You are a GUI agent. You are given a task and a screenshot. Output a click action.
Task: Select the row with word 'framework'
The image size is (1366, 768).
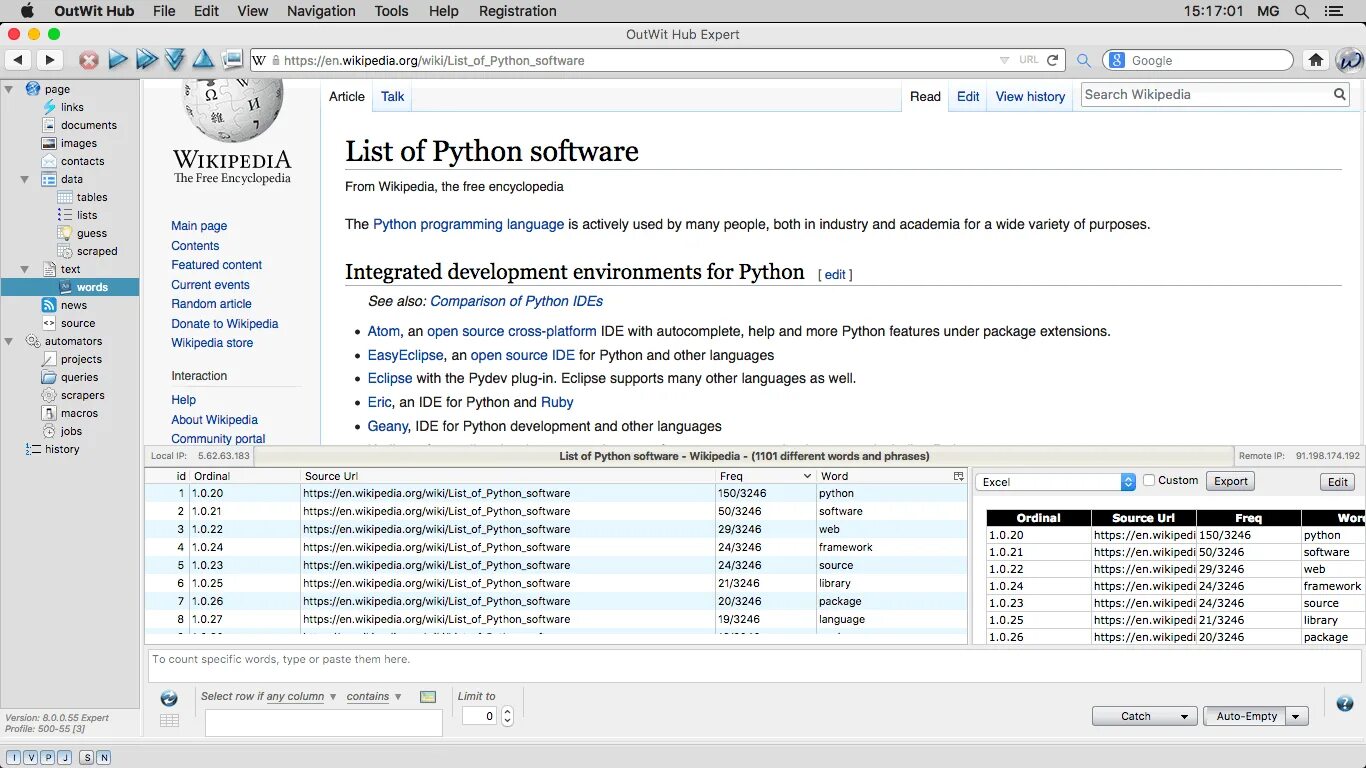coord(556,547)
